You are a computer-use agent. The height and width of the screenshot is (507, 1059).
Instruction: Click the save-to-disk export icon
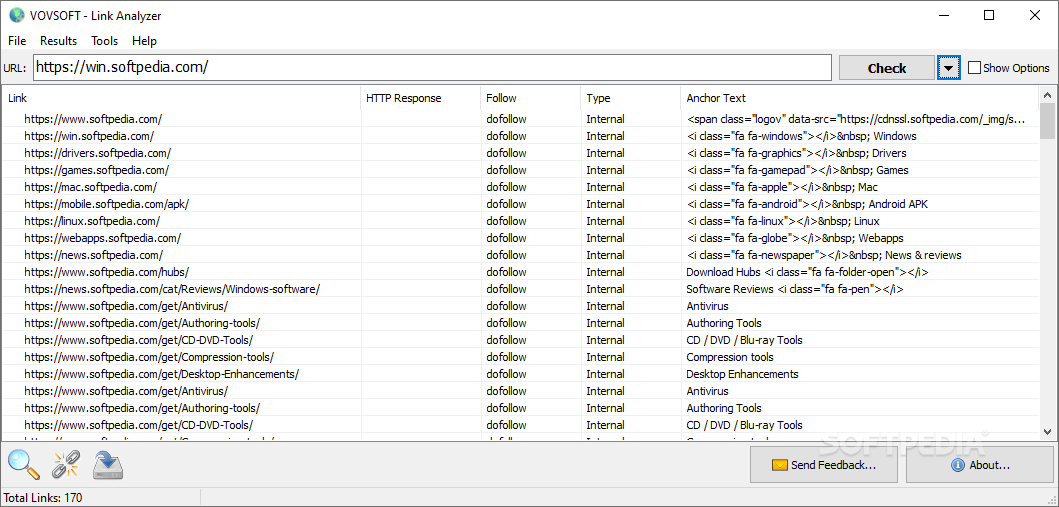(107, 464)
